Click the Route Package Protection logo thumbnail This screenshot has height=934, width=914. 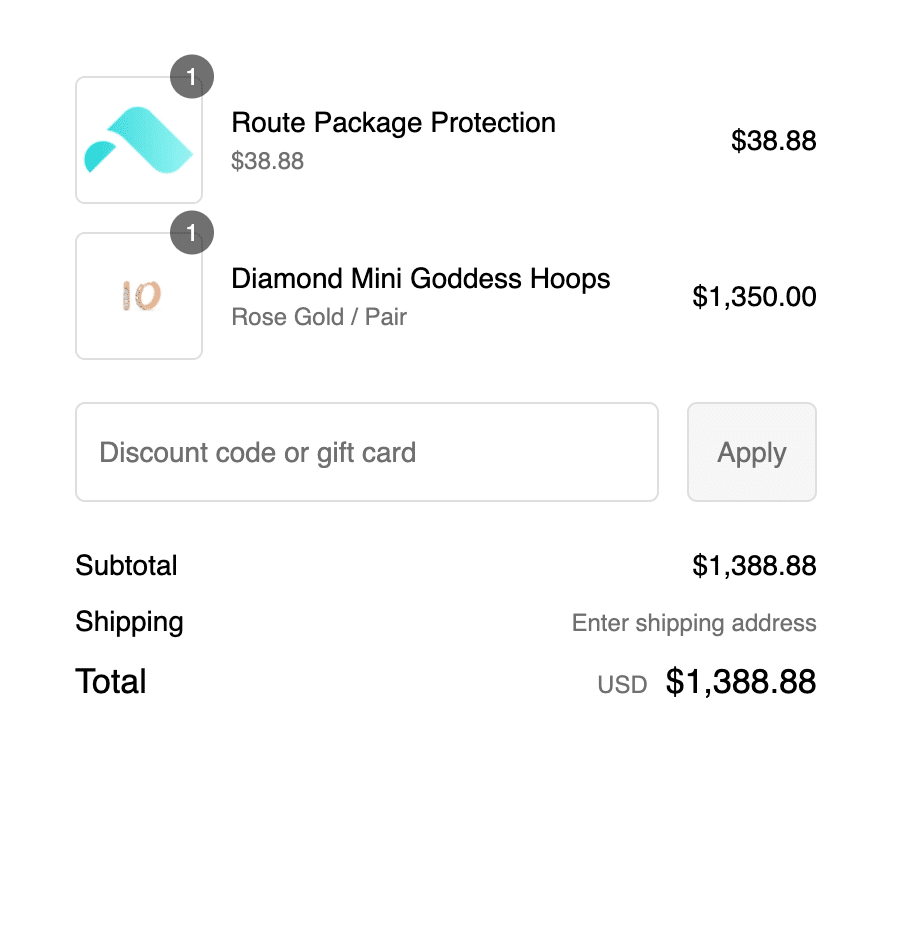[139, 140]
